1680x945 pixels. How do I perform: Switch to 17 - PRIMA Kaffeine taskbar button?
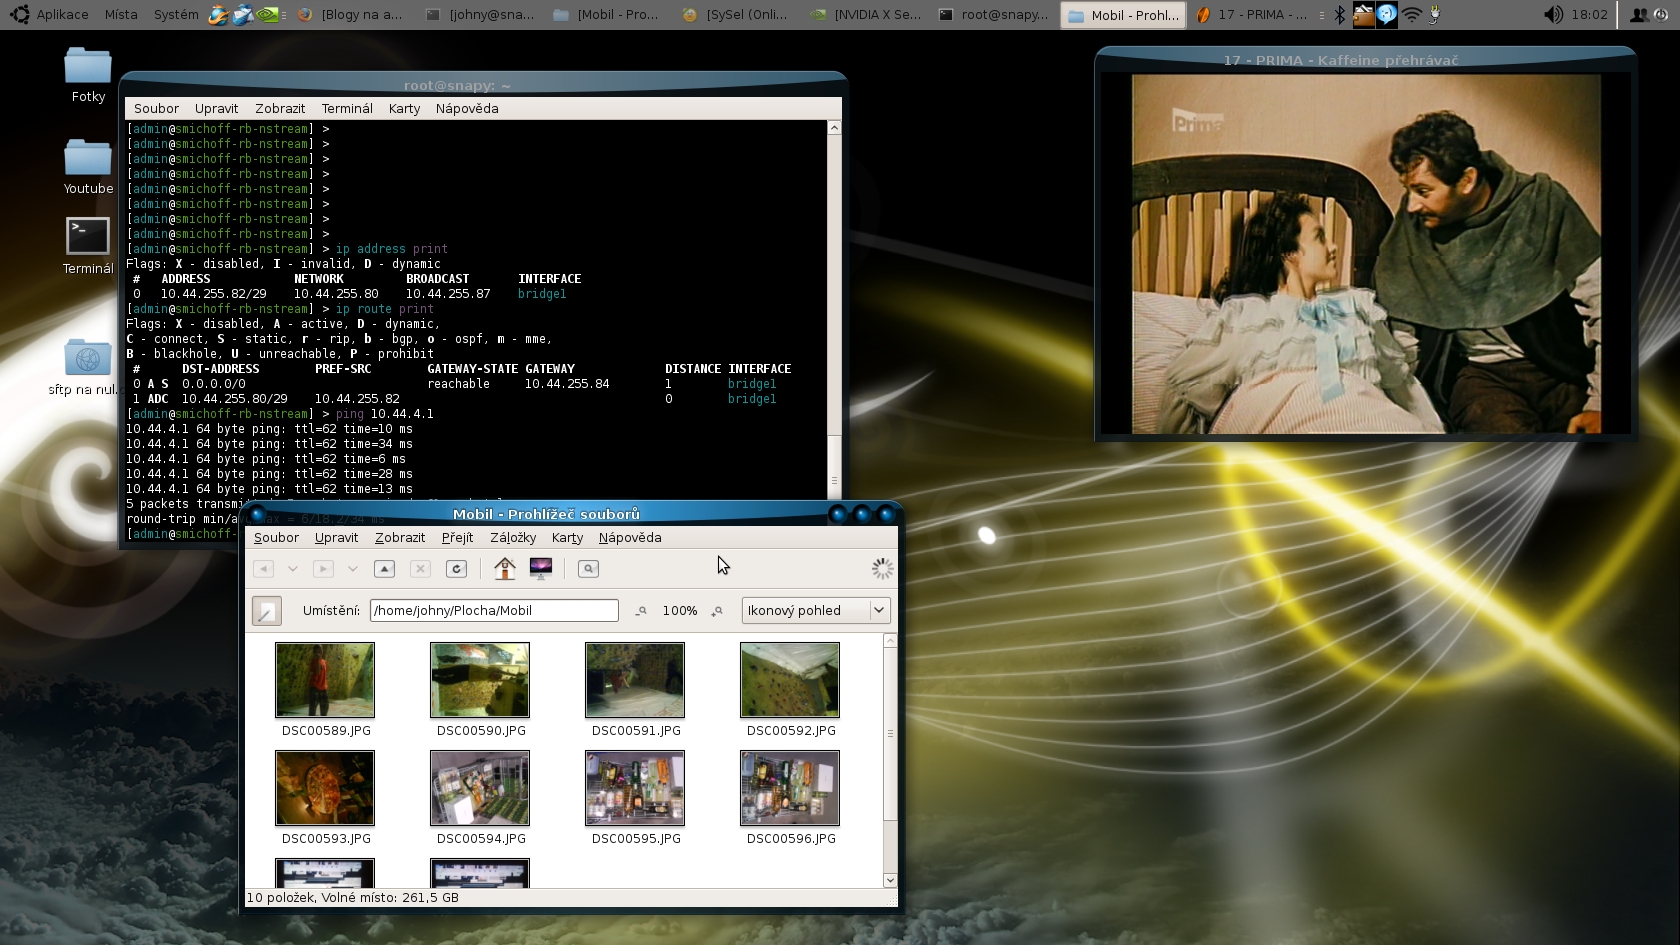pyautogui.click(x=1250, y=15)
